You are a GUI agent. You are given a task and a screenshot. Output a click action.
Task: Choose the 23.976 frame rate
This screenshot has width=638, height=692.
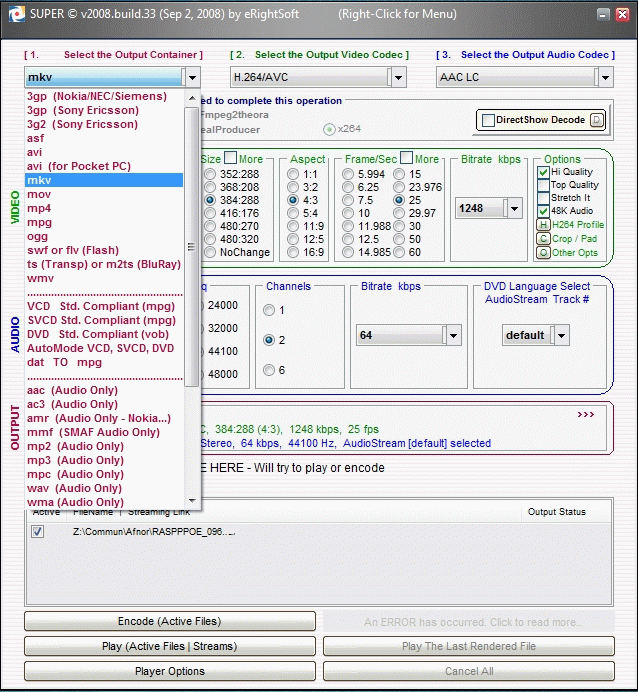pyautogui.click(x=399, y=187)
